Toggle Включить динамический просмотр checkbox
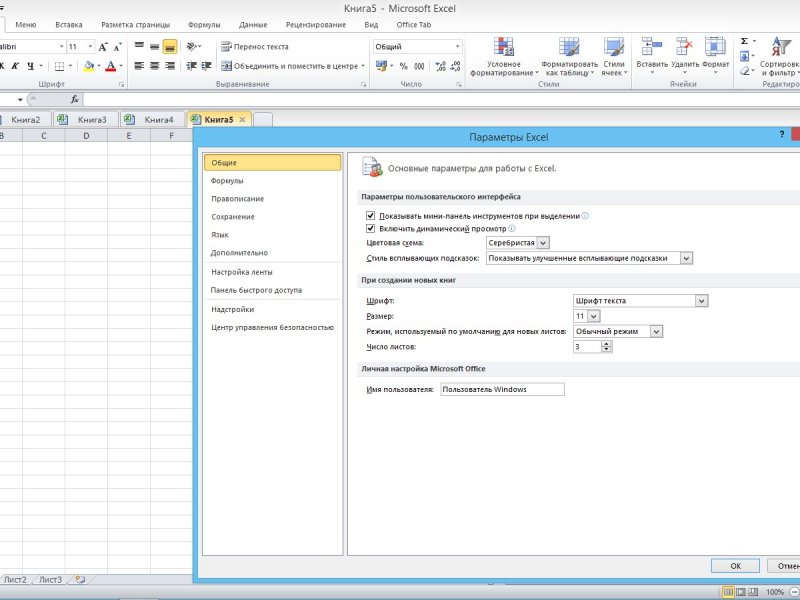This screenshot has width=800, height=600. coord(370,229)
